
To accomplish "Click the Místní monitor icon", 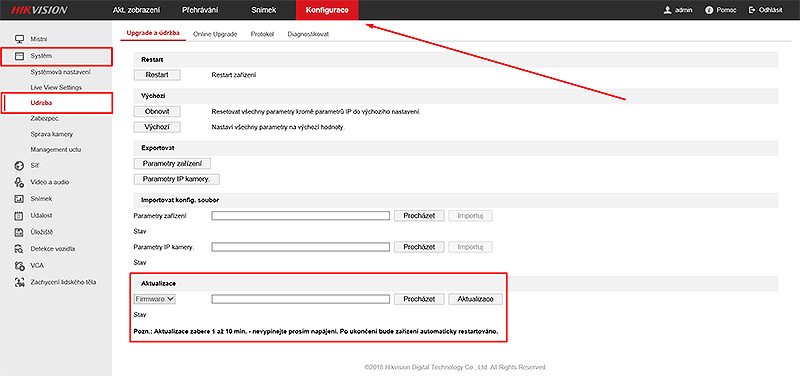I will 19,39.
